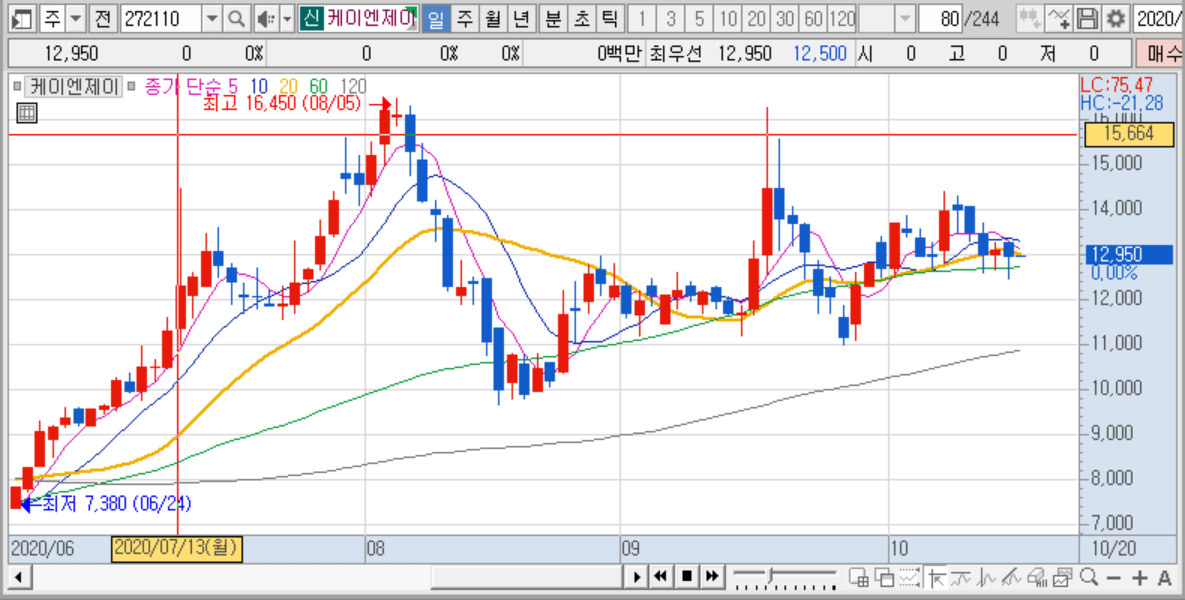Click the eraser tool icon

coord(1038,578)
